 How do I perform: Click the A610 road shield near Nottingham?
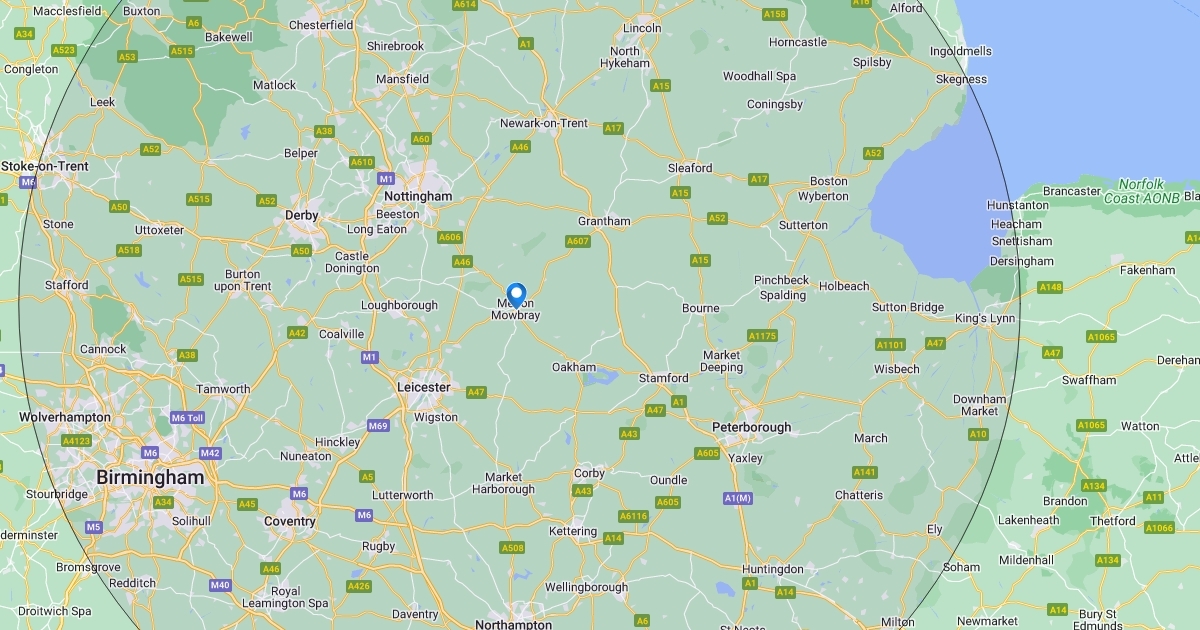(x=361, y=162)
